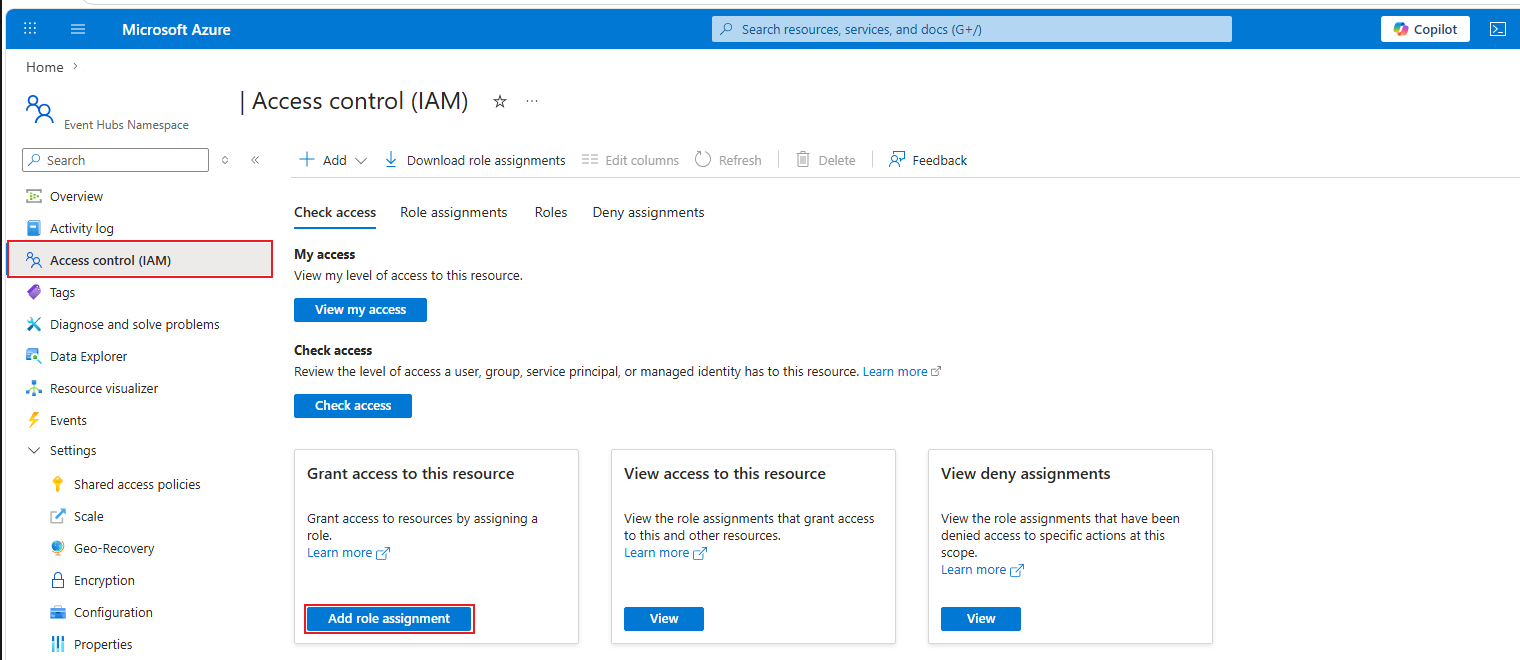Click the Geo-Recovery globe icon

tap(57, 548)
